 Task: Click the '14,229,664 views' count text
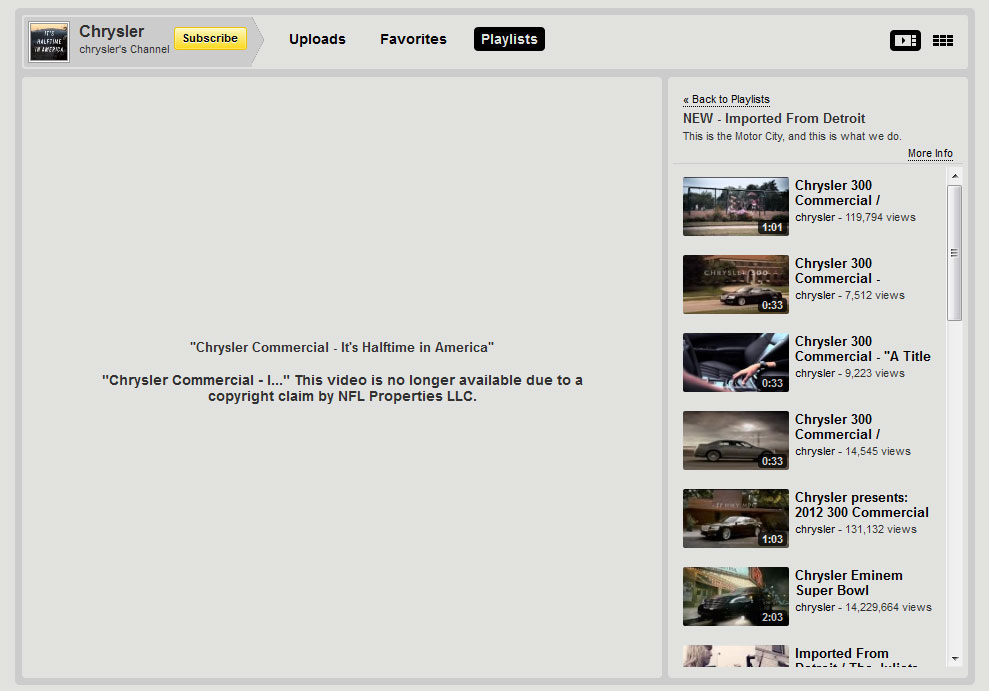coord(888,607)
